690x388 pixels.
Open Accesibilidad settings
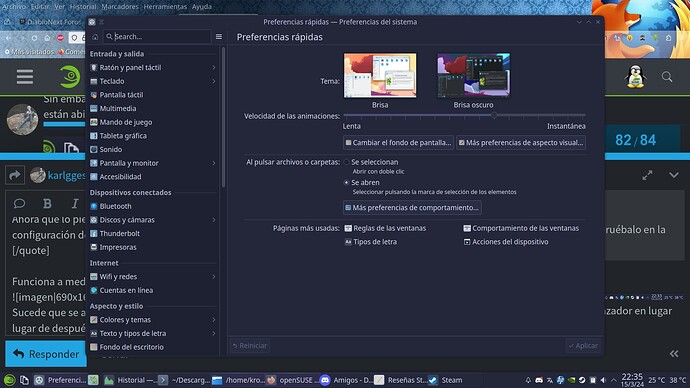tap(153, 176)
